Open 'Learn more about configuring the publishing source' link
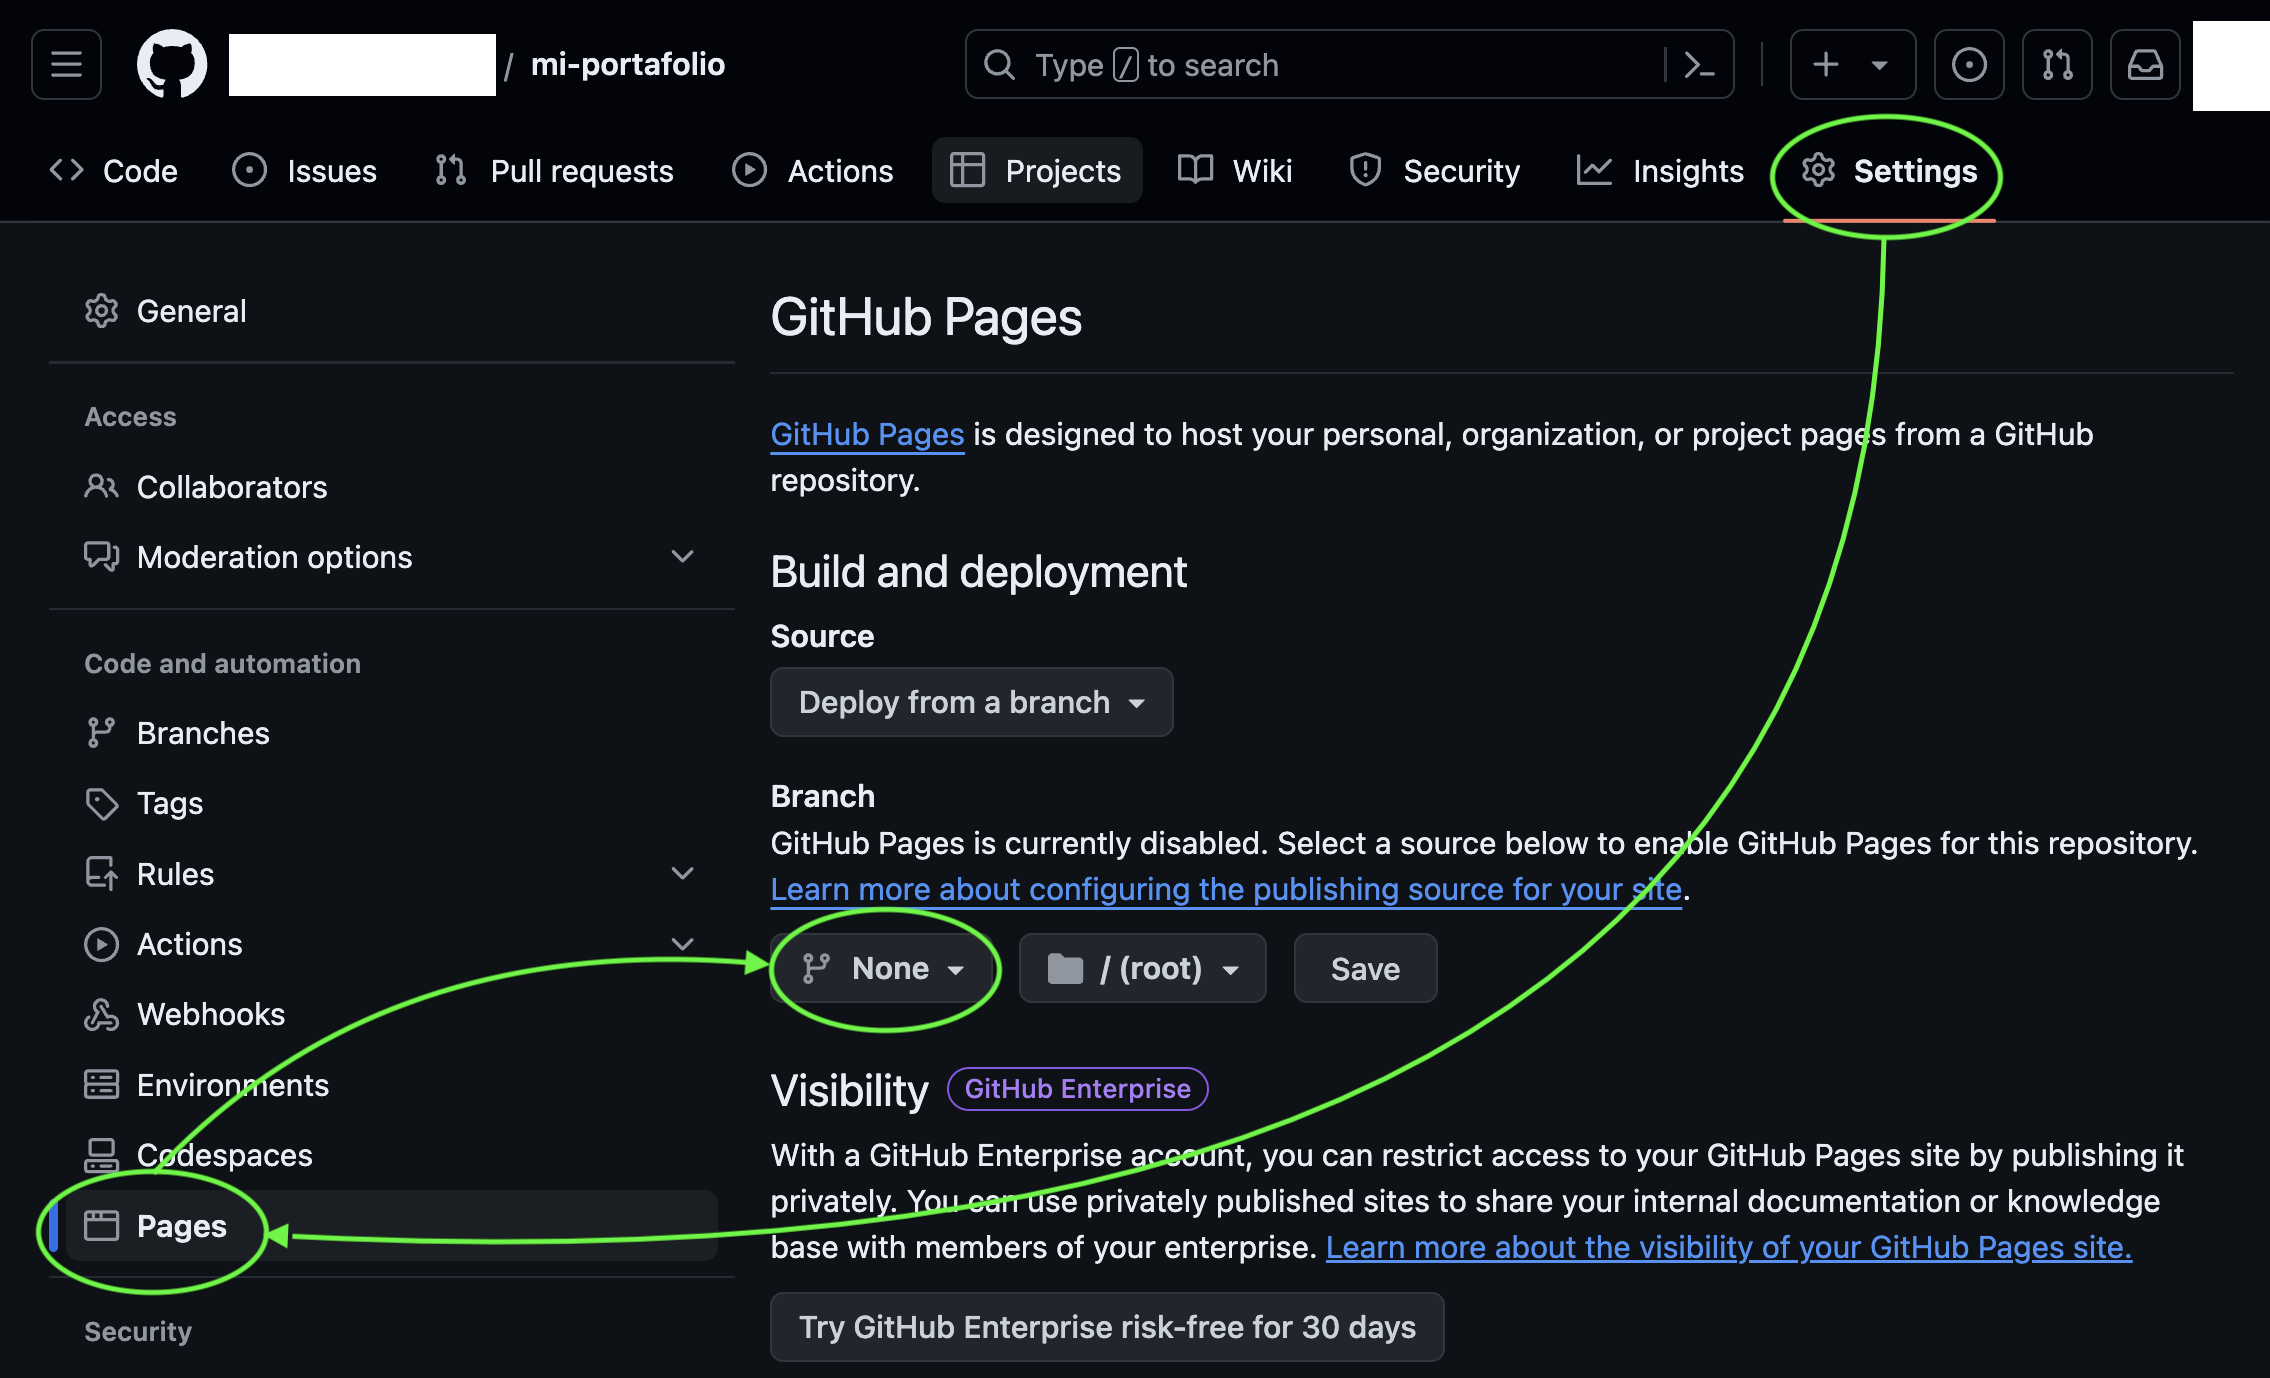Image resolution: width=2270 pixels, height=1378 pixels. 1226,889
